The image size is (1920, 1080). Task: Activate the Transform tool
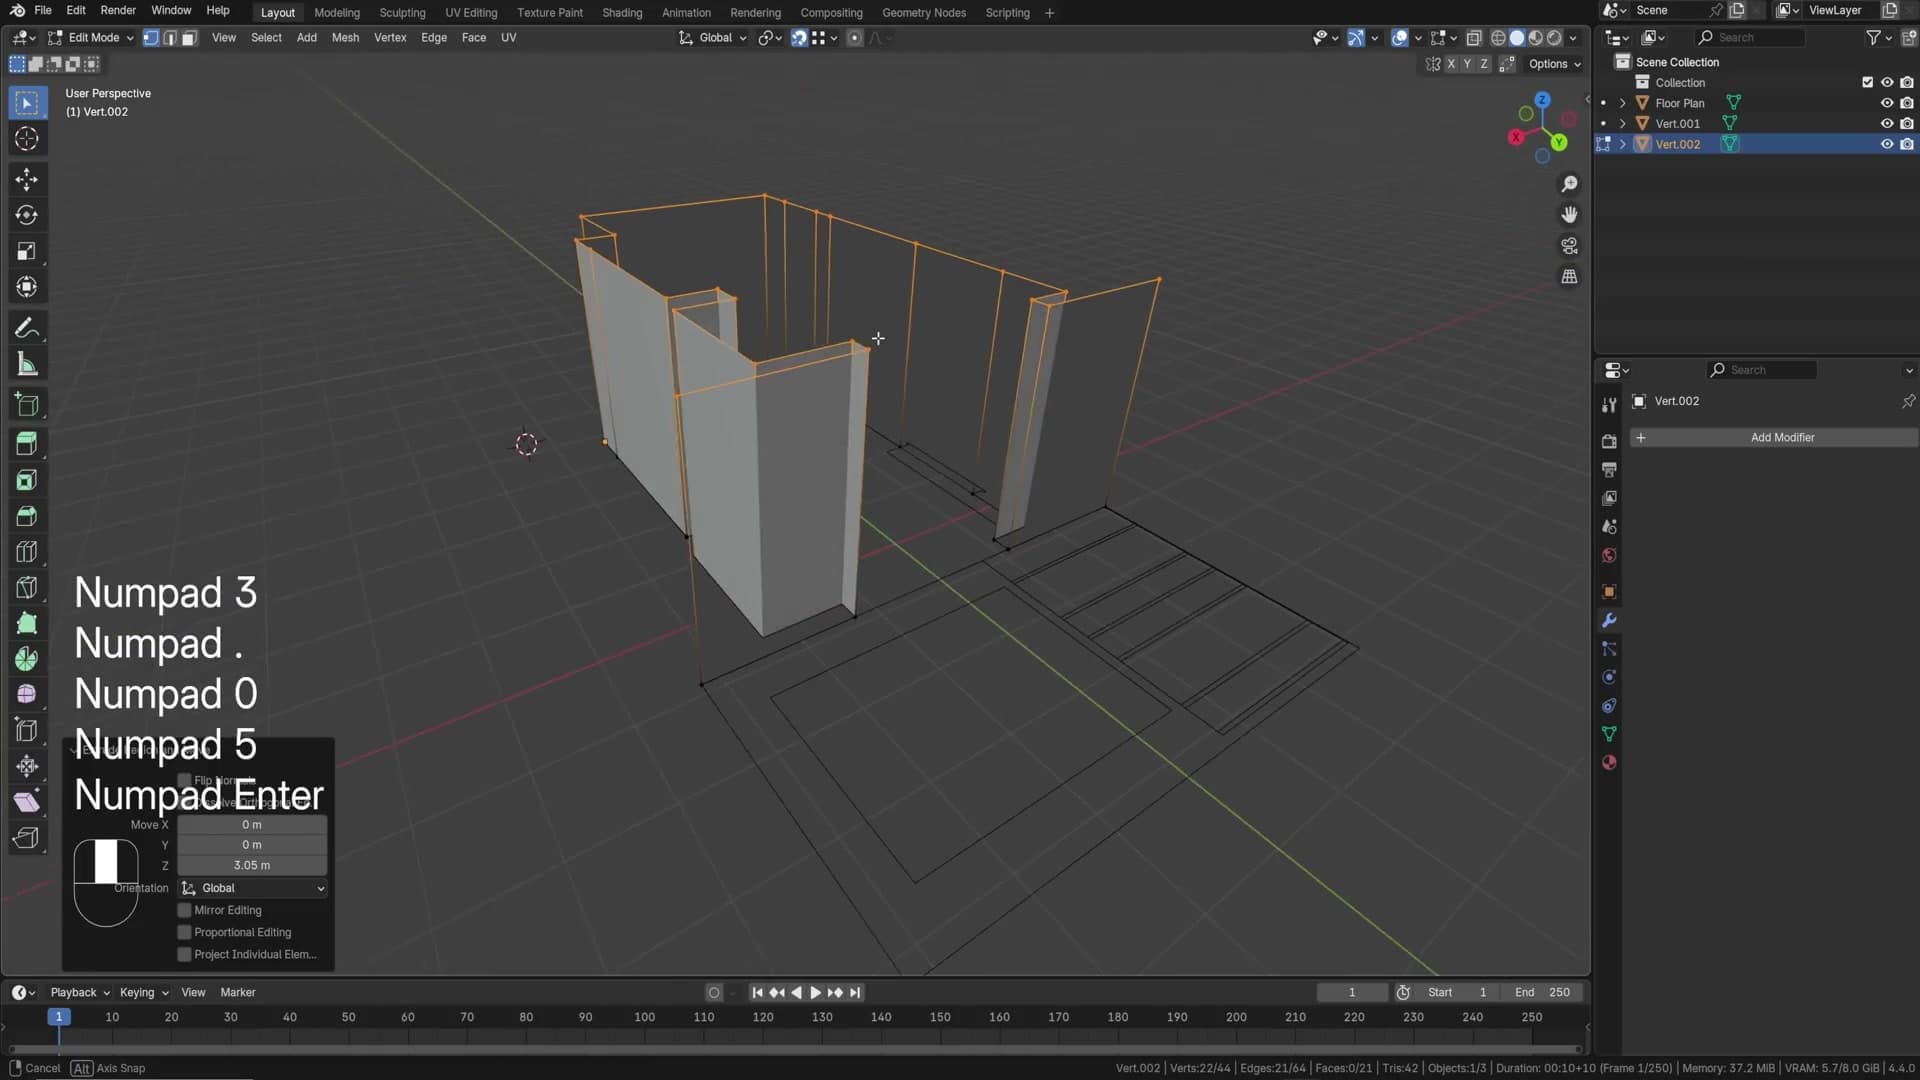[x=27, y=288]
